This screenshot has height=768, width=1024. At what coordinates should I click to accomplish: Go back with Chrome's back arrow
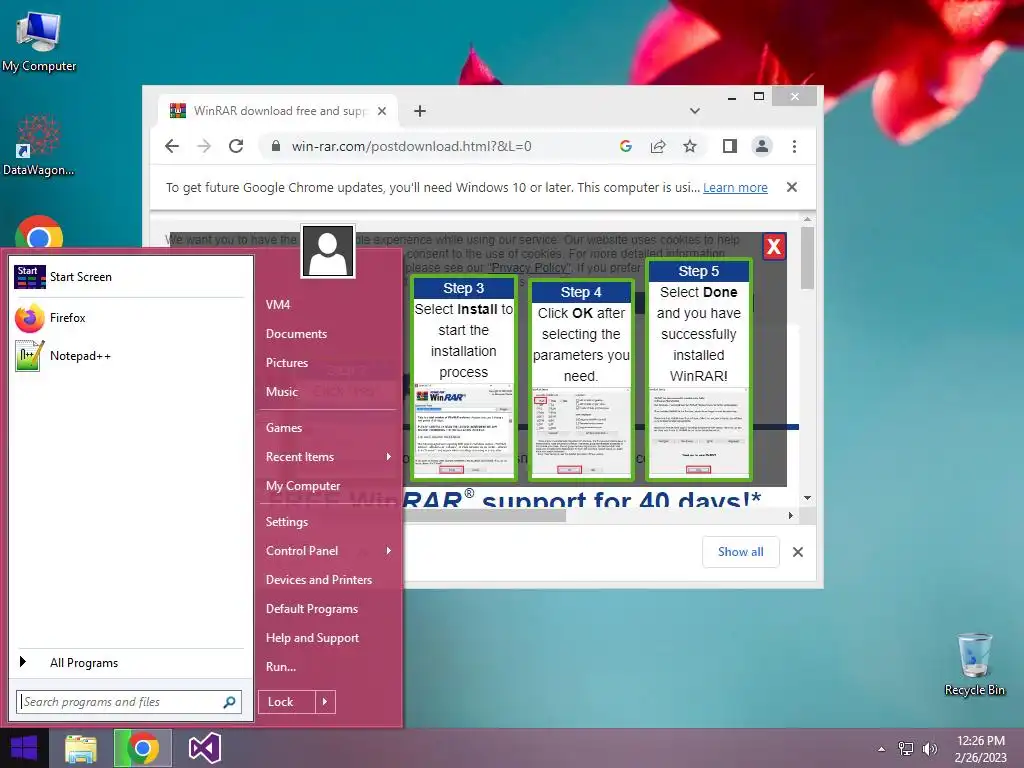click(172, 146)
